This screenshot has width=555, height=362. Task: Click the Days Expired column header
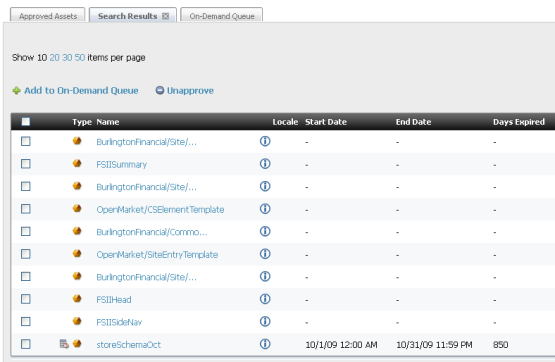tap(519, 122)
